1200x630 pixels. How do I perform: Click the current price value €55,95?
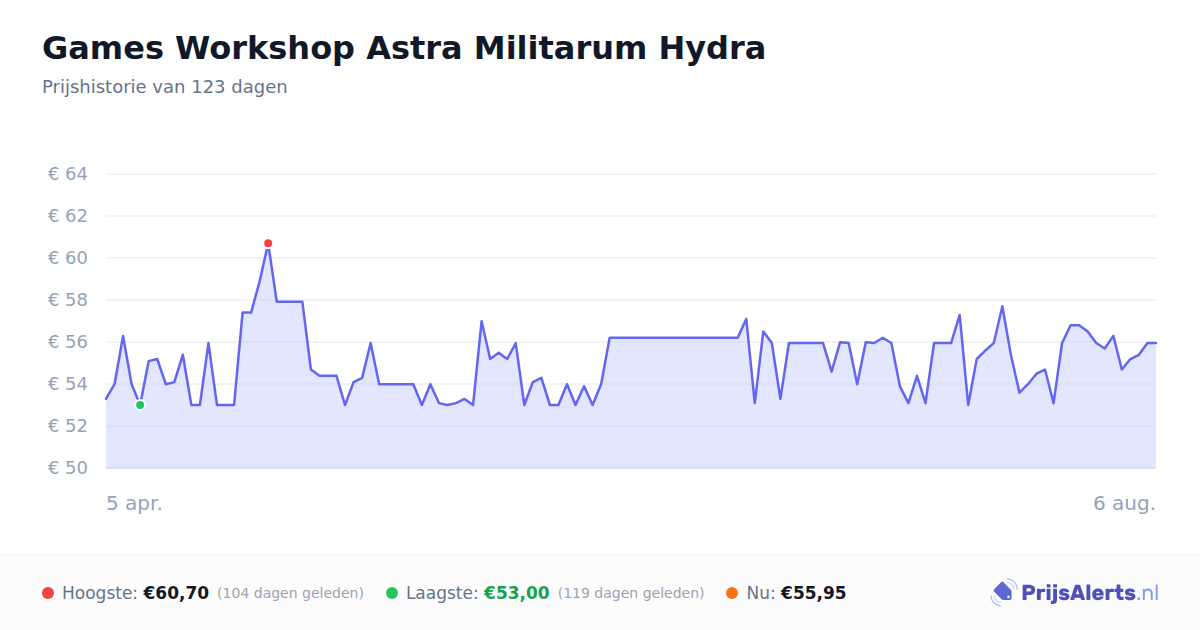813,593
